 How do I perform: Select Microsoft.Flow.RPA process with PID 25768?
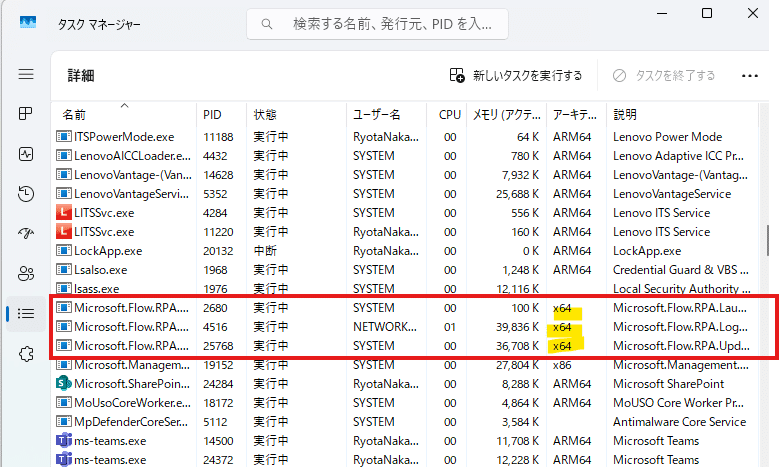(x=405, y=346)
